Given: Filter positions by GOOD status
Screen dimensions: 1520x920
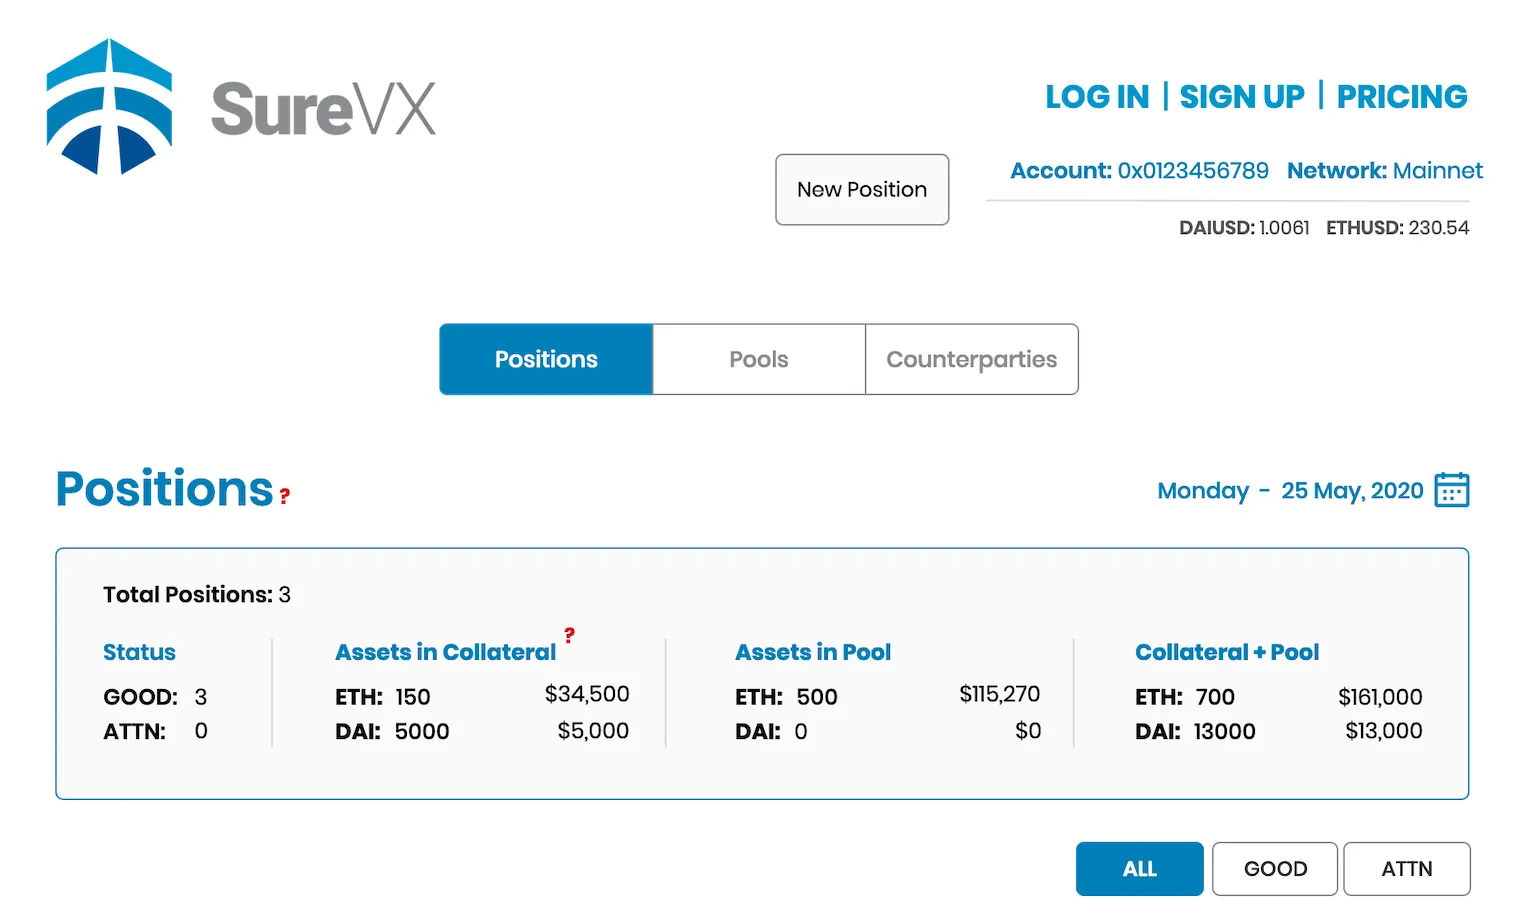Looking at the screenshot, I should click(1275, 869).
